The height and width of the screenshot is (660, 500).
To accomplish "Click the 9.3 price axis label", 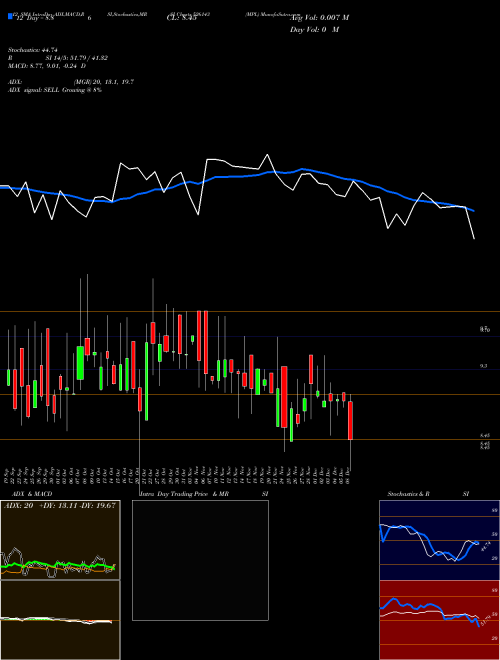I will point(484,366).
